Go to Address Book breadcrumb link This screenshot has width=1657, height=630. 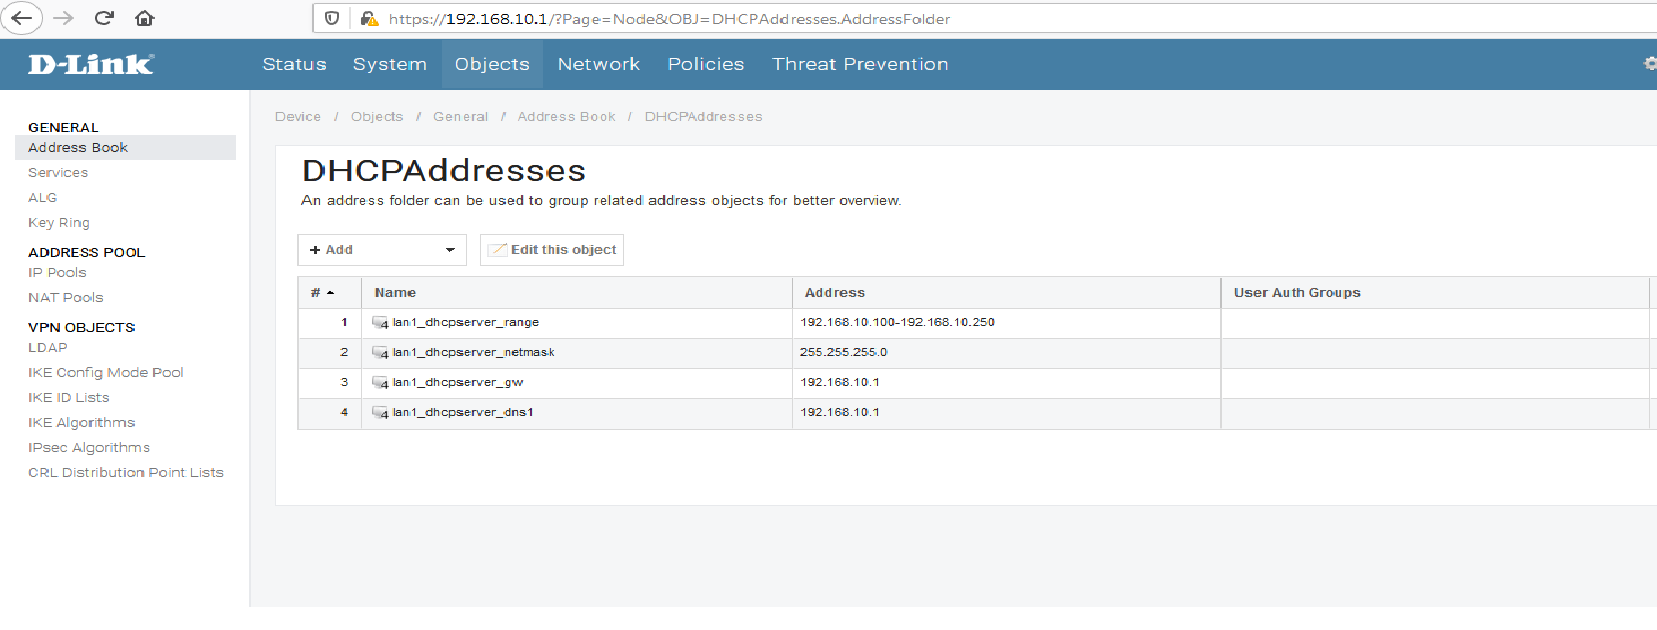(x=566, y=117)
